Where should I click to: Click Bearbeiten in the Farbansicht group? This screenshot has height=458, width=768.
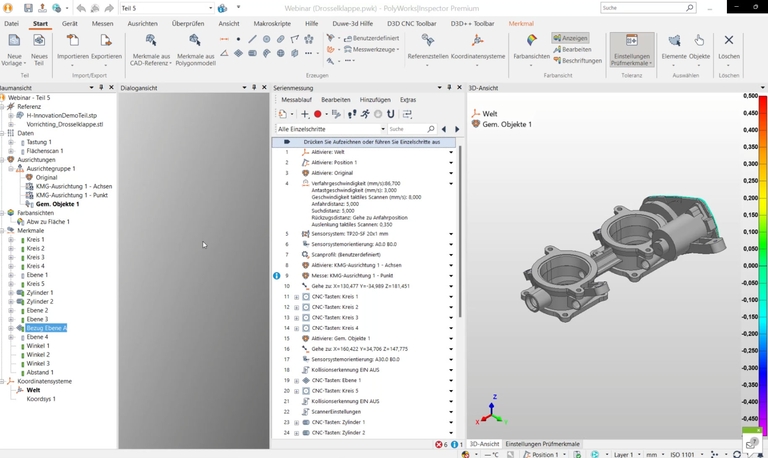(x=572, y=49)
